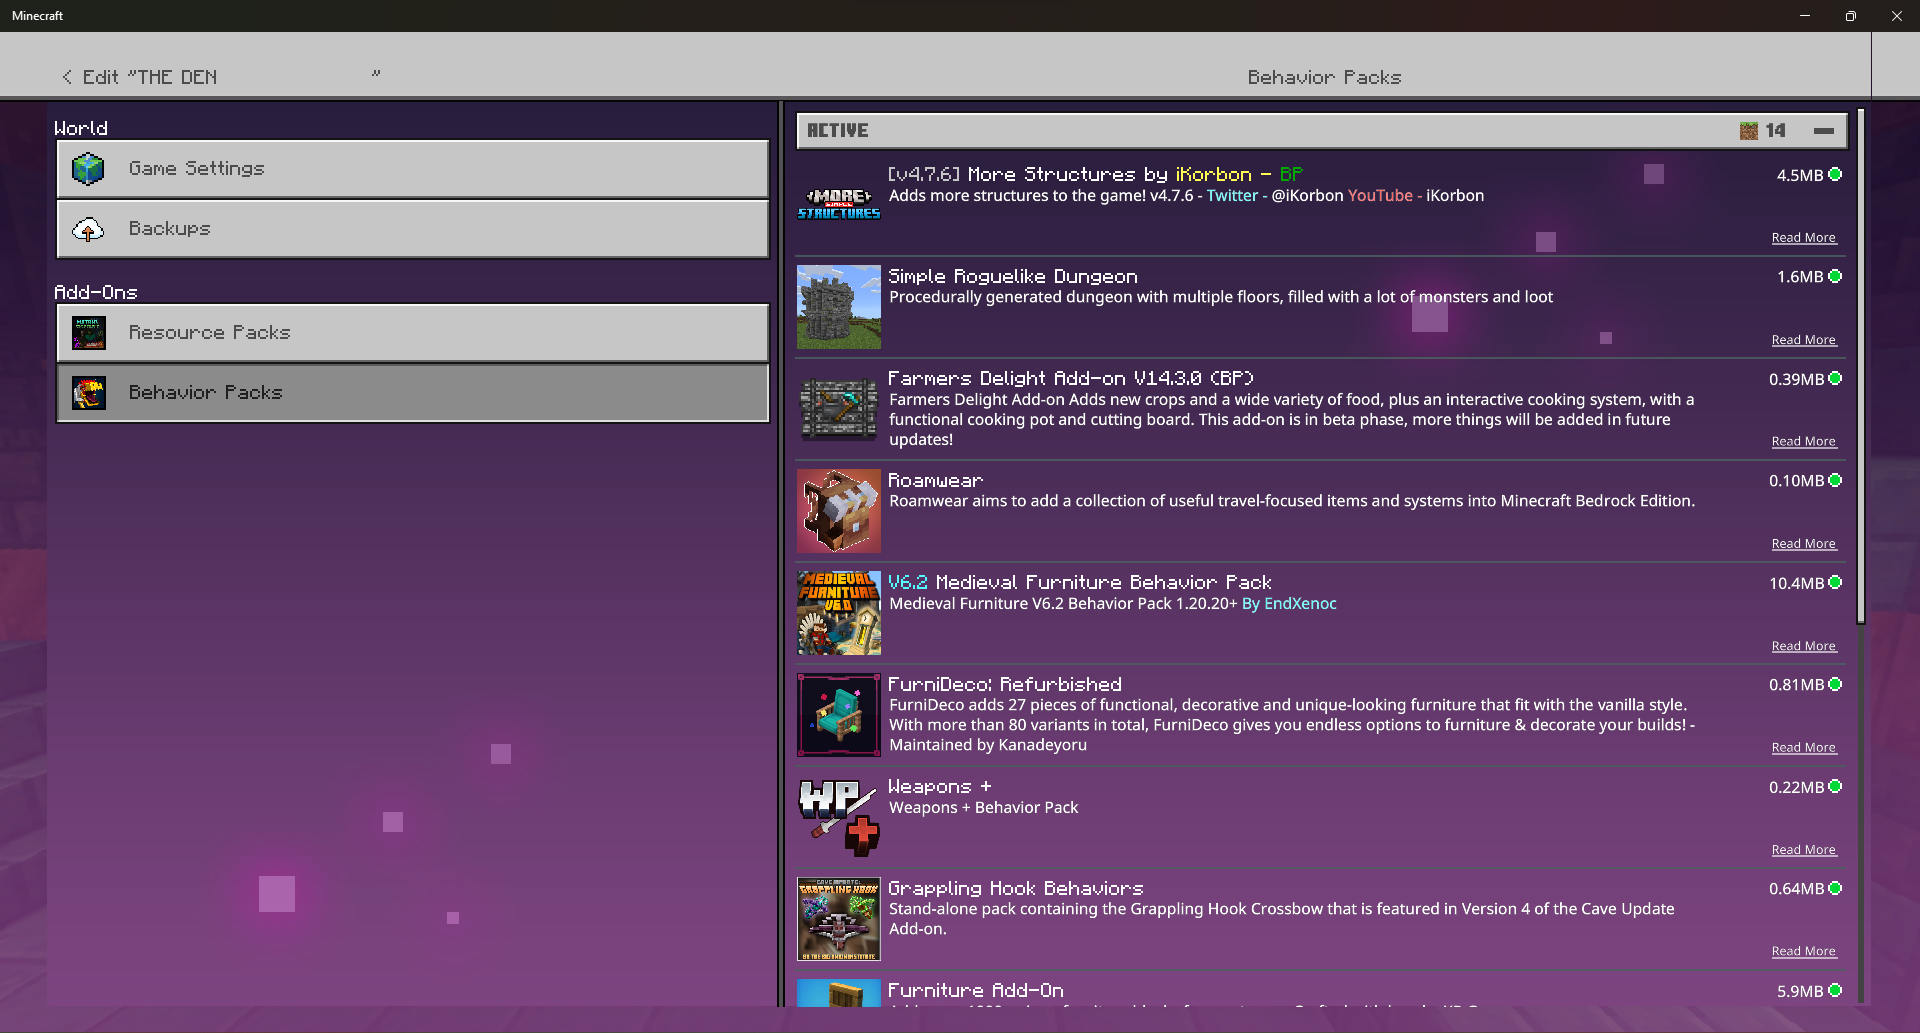The image size is (1920, 1033).
Task: Select the Farmers Delight Add-on title
Action: pos(1071,379)
